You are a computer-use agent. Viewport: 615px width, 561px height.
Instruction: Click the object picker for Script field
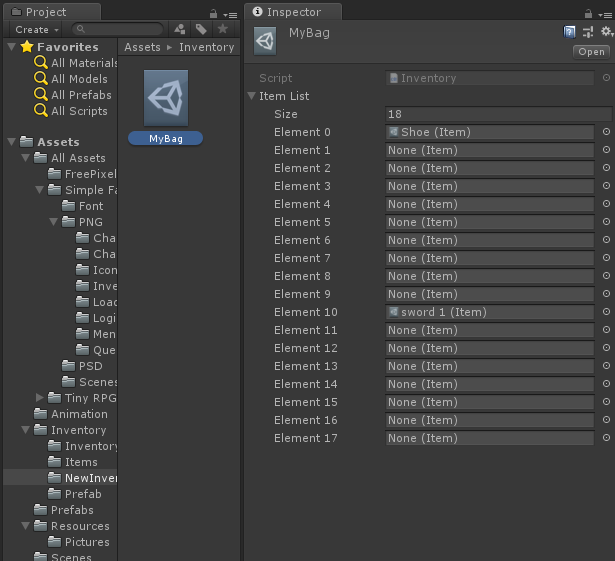pyautogui.click(x=606, y=78)
